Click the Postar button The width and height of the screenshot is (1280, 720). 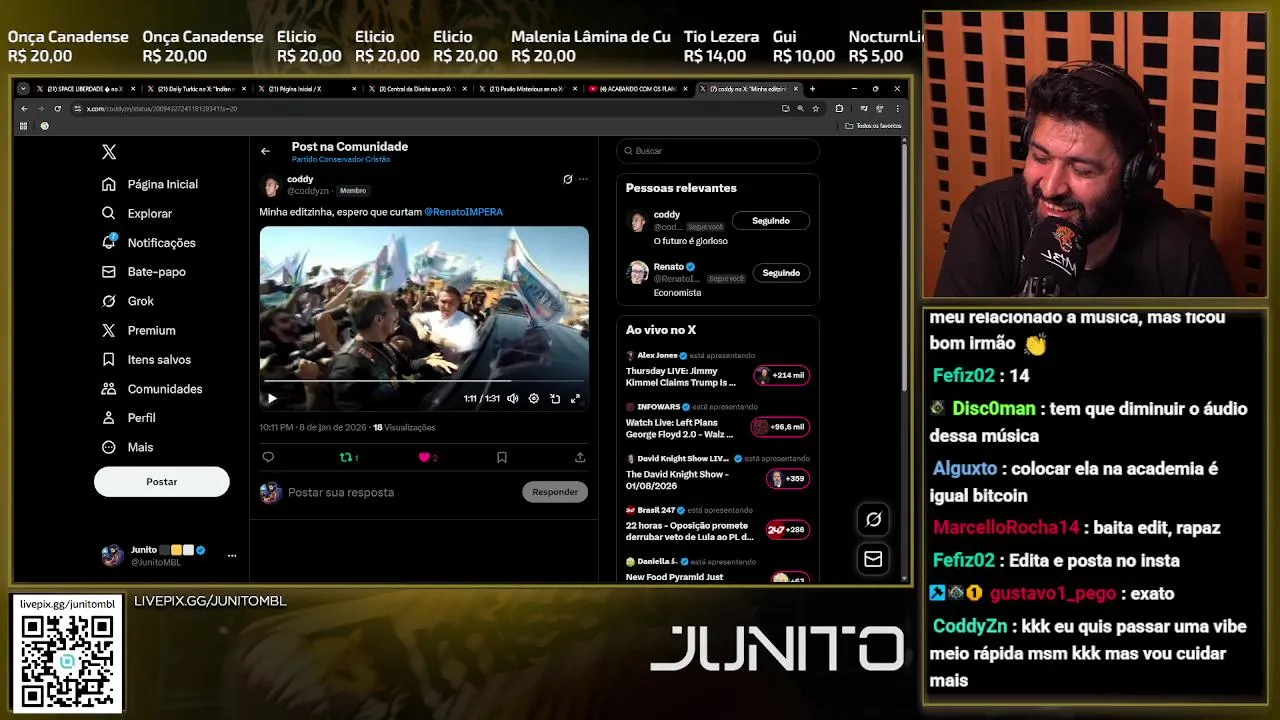(x=162, y=482)
